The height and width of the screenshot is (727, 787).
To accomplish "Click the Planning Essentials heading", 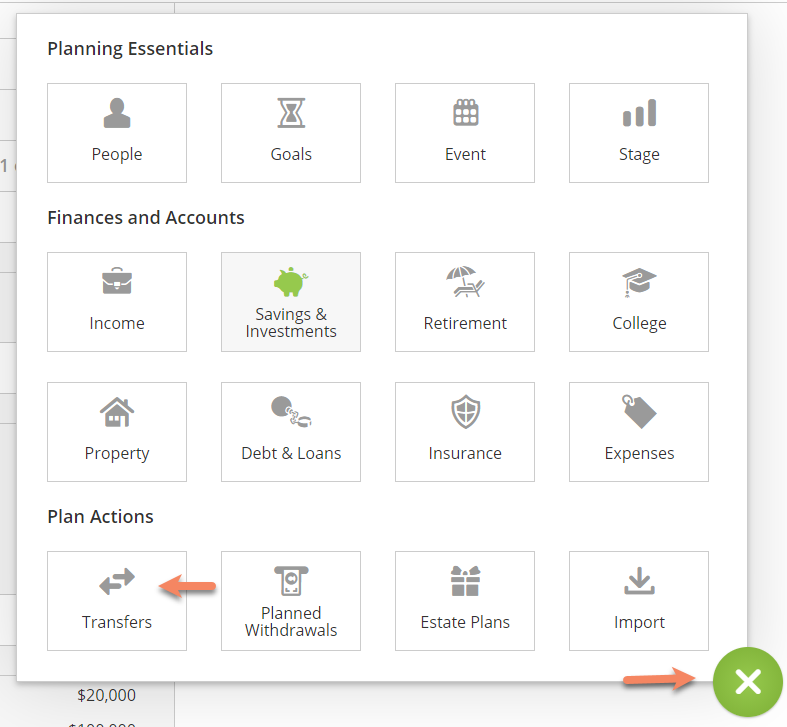I will [130, 49].
